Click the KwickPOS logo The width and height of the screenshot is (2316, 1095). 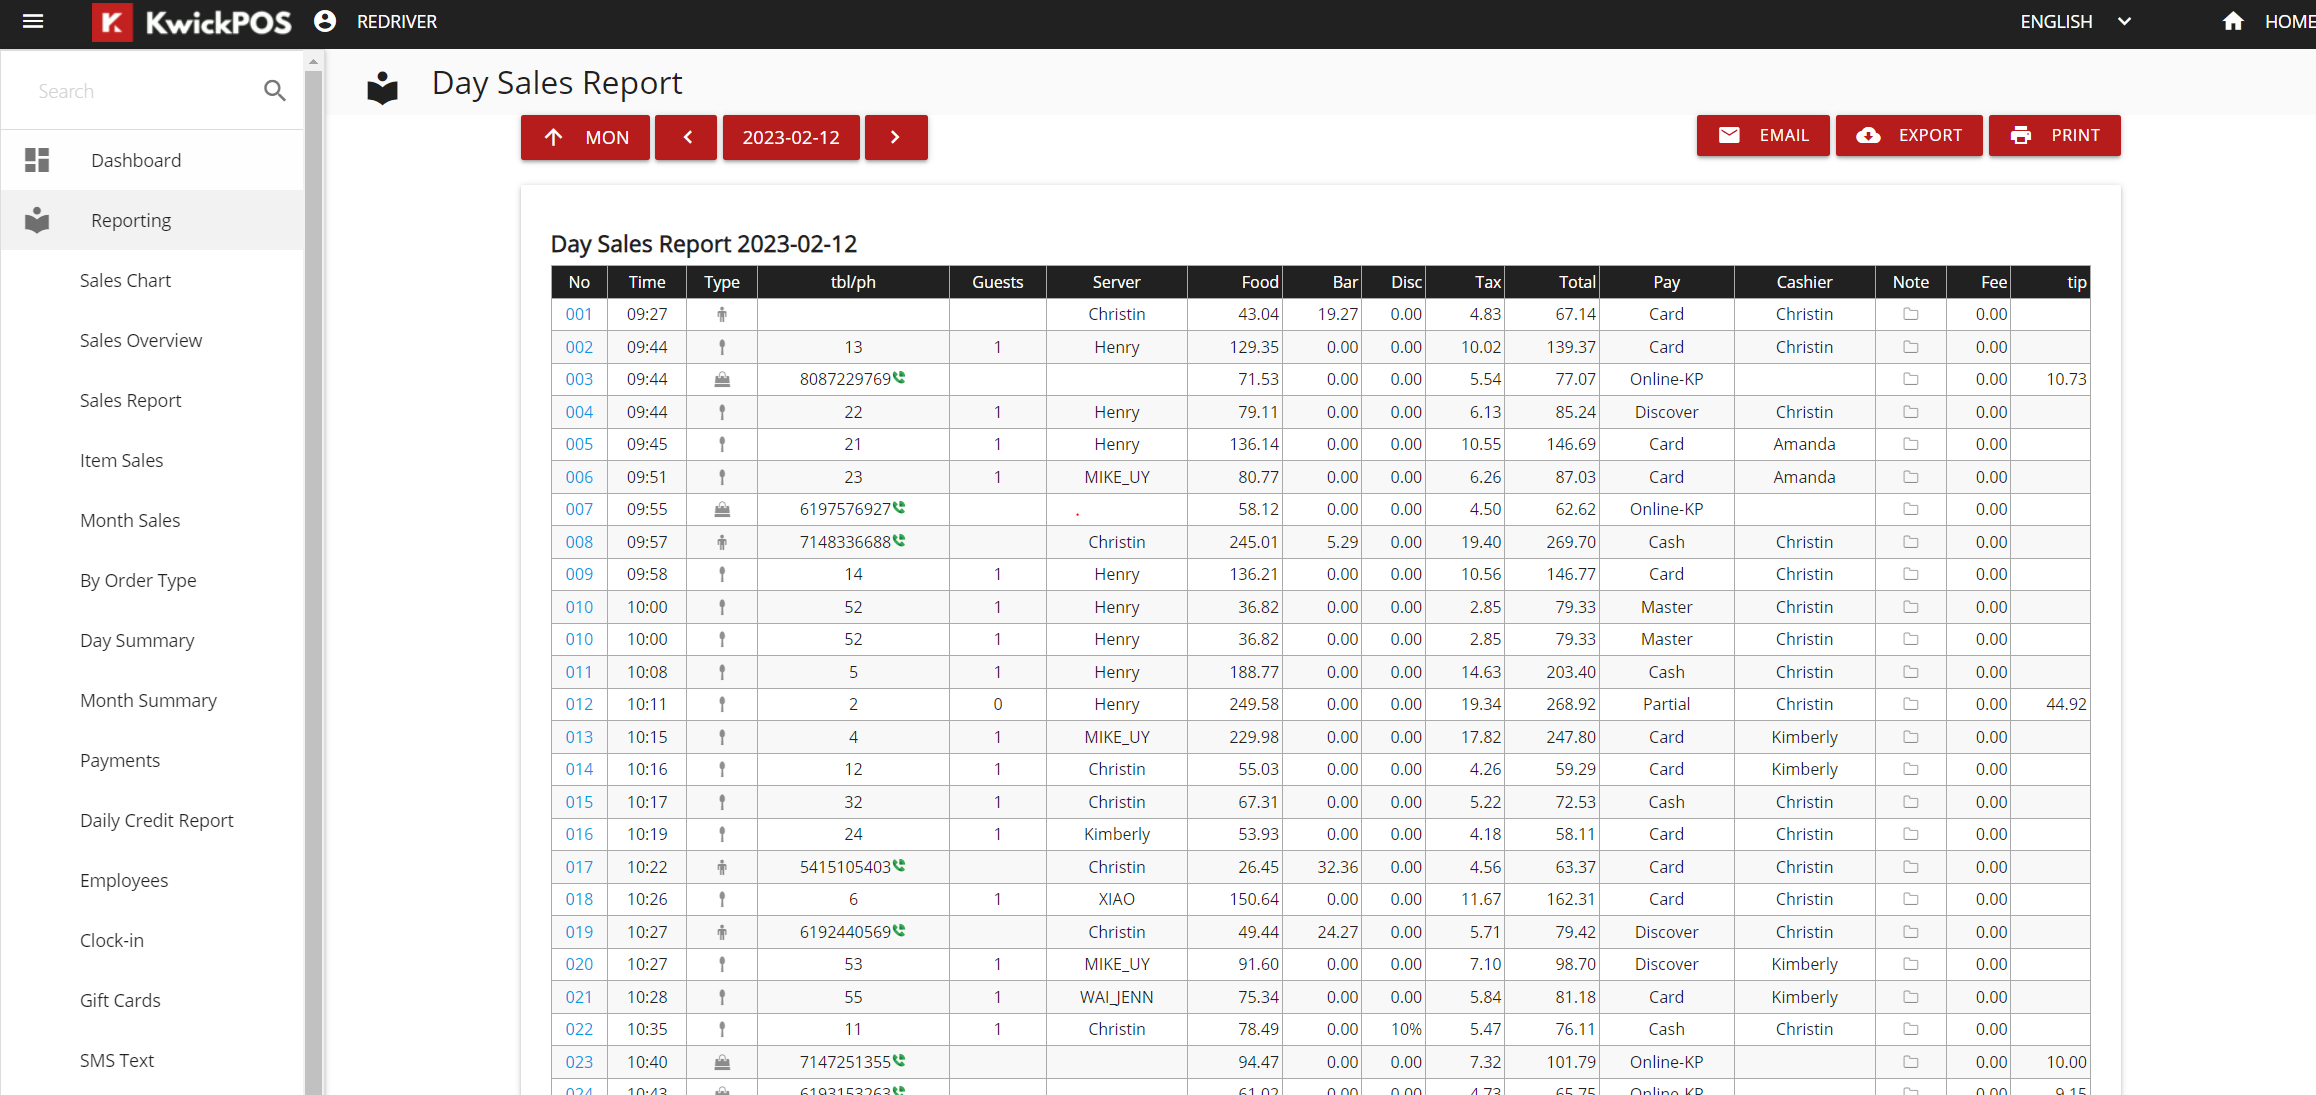(192, 22)
